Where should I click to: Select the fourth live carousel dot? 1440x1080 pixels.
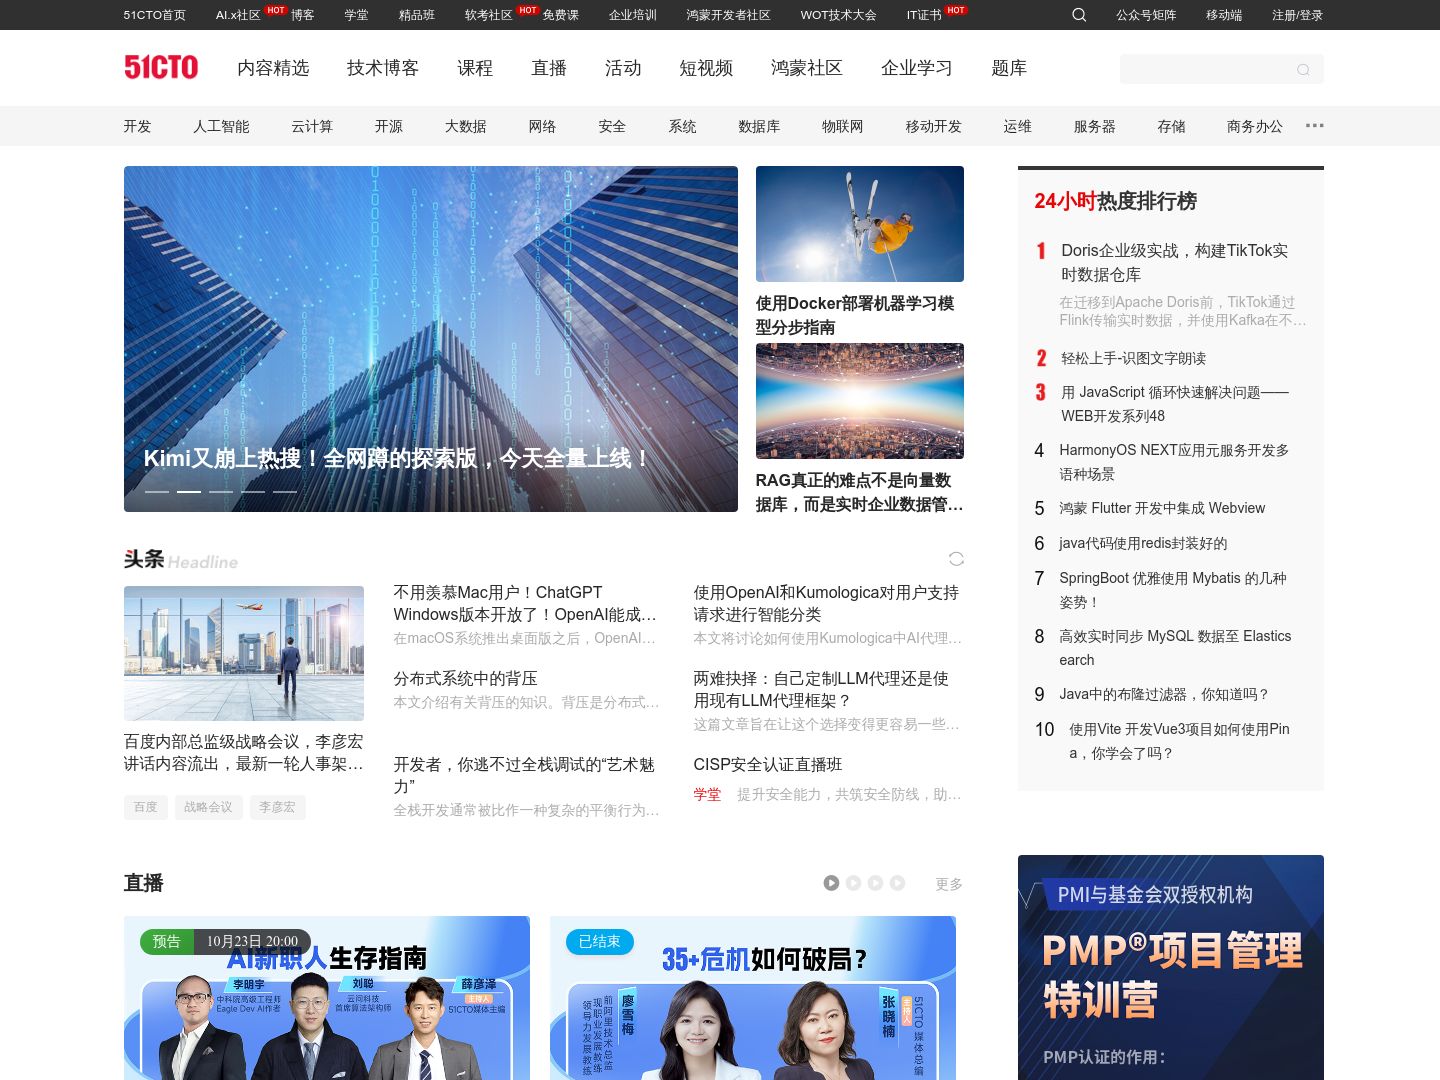[x=897, y=883]
